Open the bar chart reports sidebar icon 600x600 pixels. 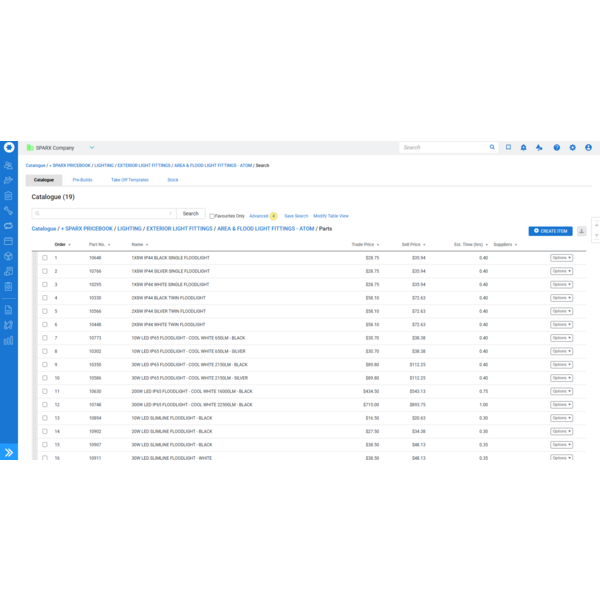[x=9, y=341]
